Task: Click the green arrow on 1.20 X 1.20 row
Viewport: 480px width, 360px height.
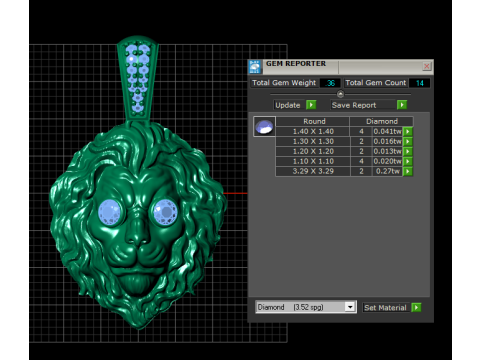Action: pyautogui.click(x=408, y=151)
